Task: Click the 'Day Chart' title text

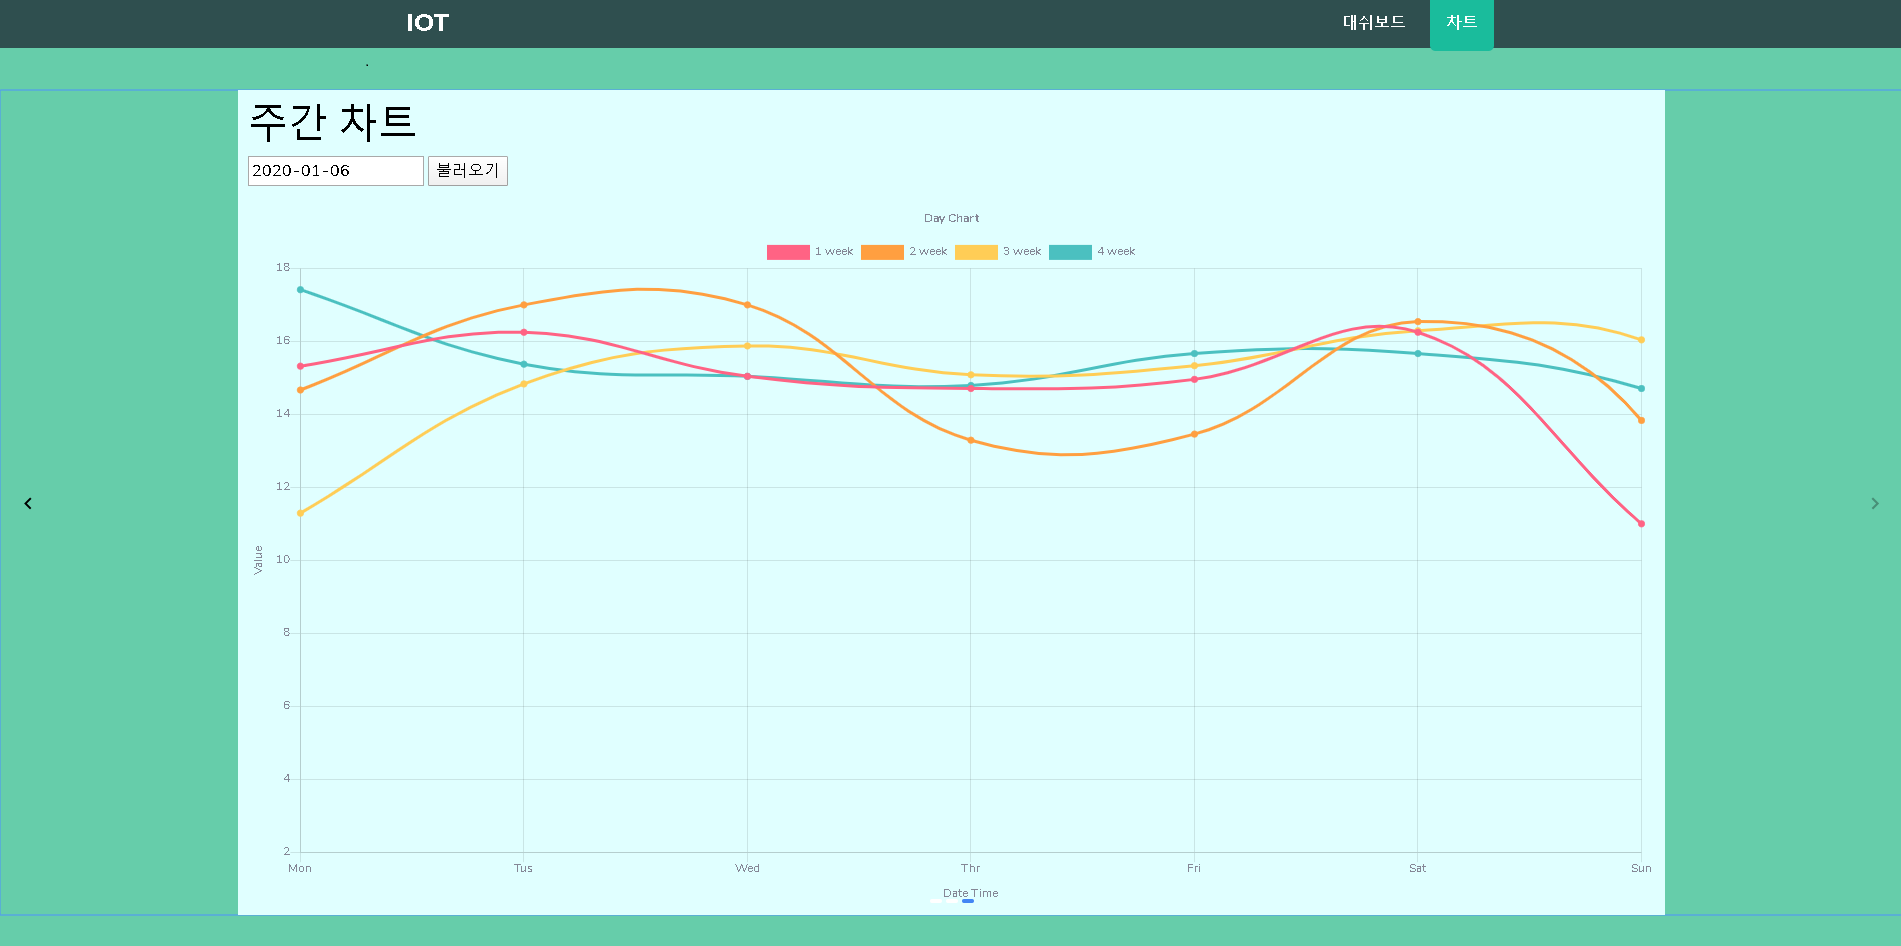Action: tap(951, 218)
